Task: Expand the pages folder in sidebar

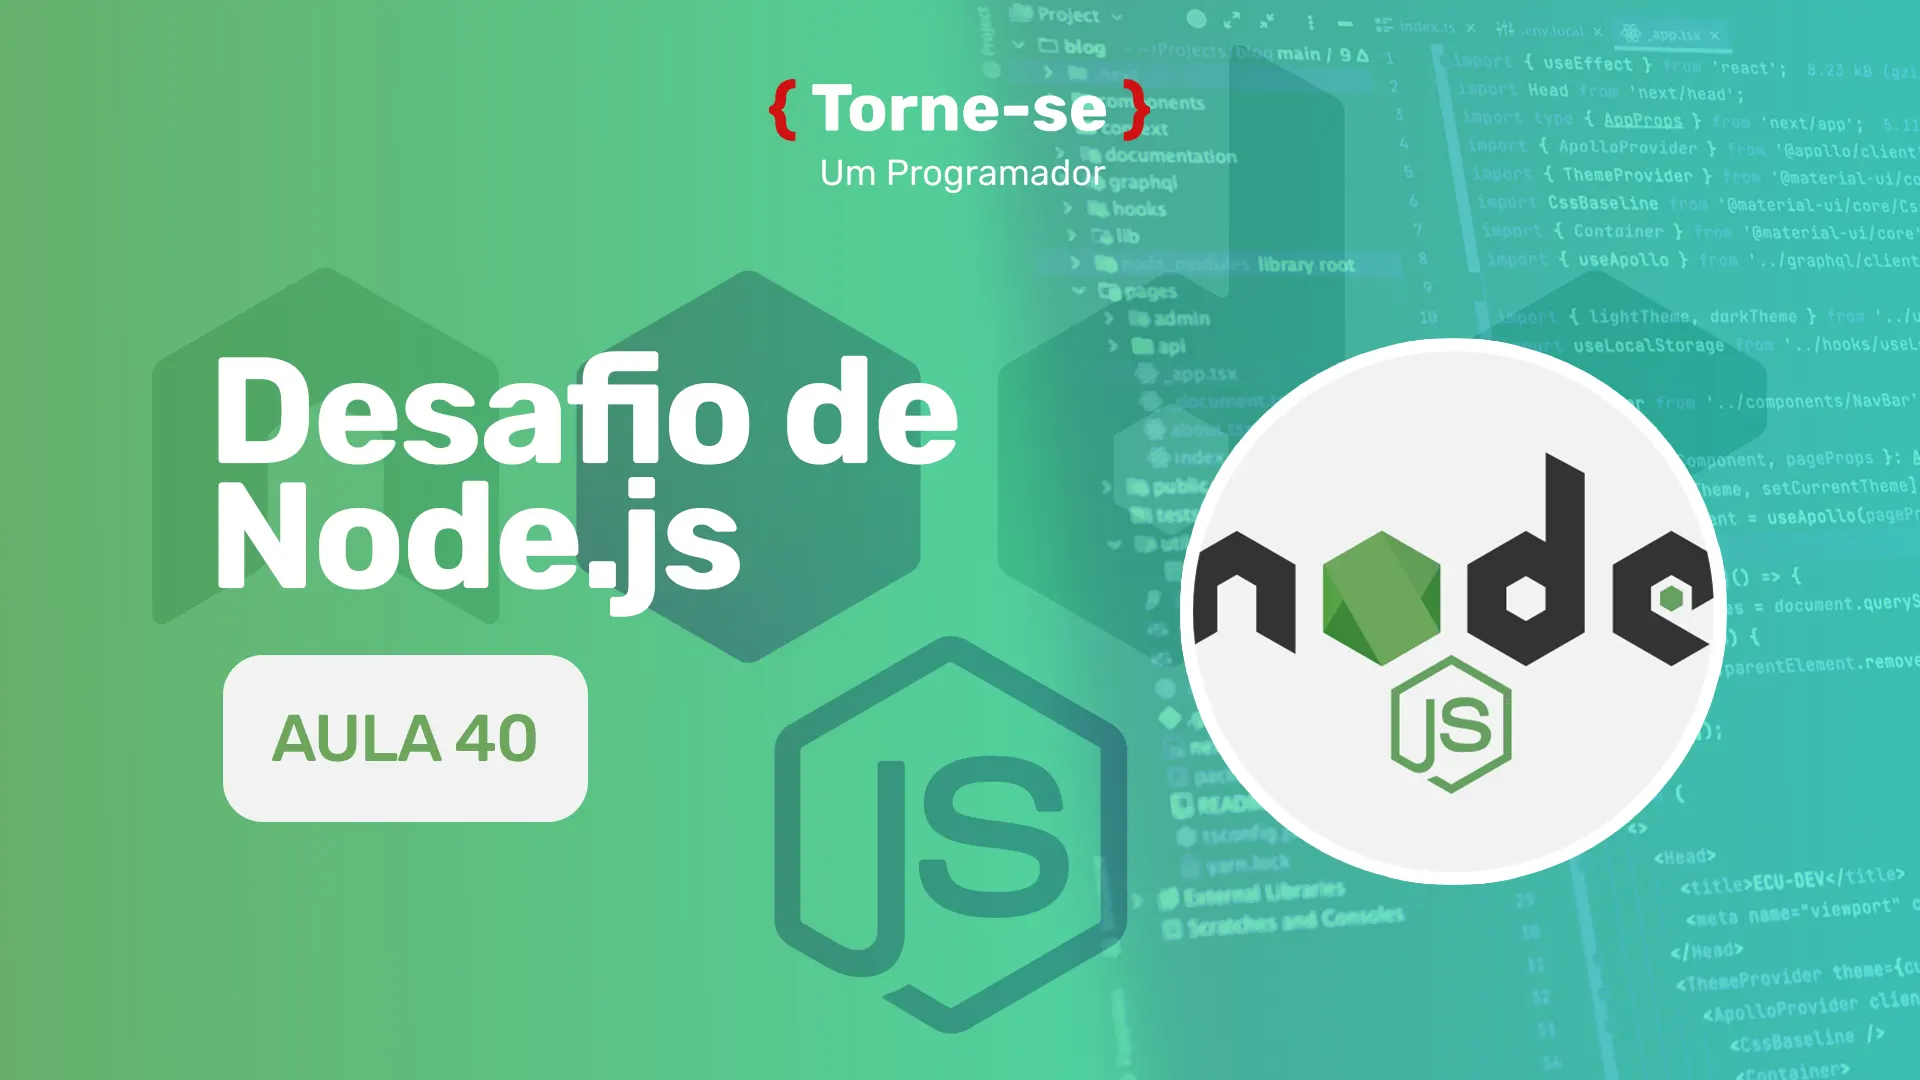Action: (x=1079, y=290)
